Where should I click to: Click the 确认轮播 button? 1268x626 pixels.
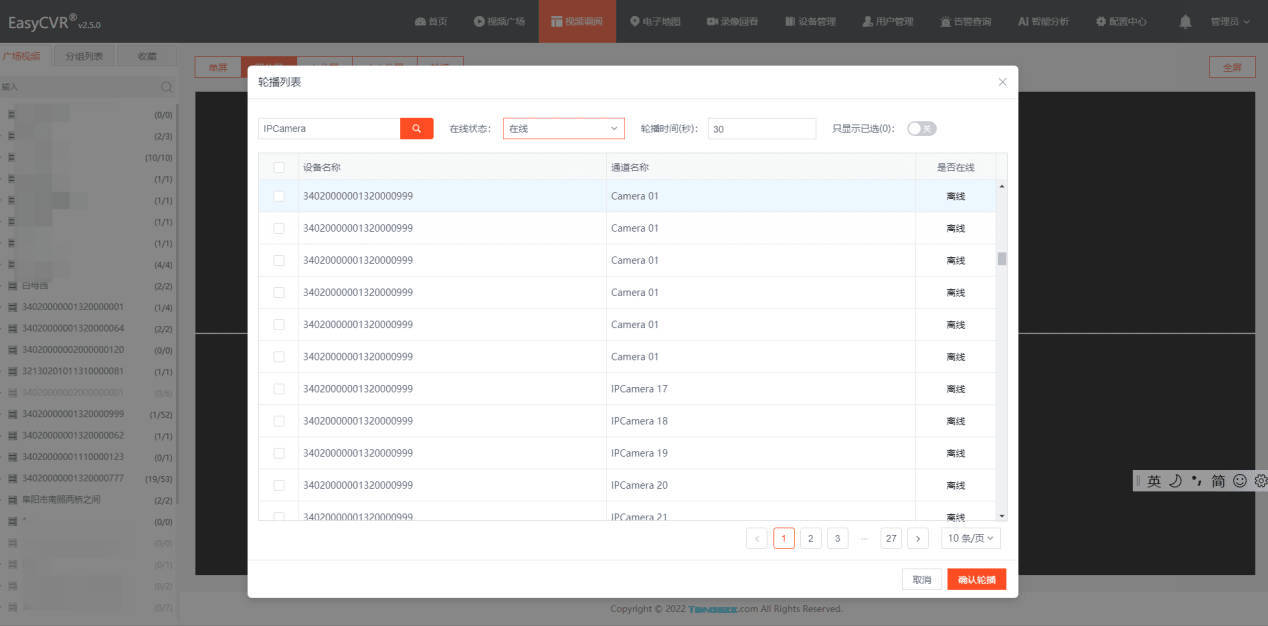point(976,580)
